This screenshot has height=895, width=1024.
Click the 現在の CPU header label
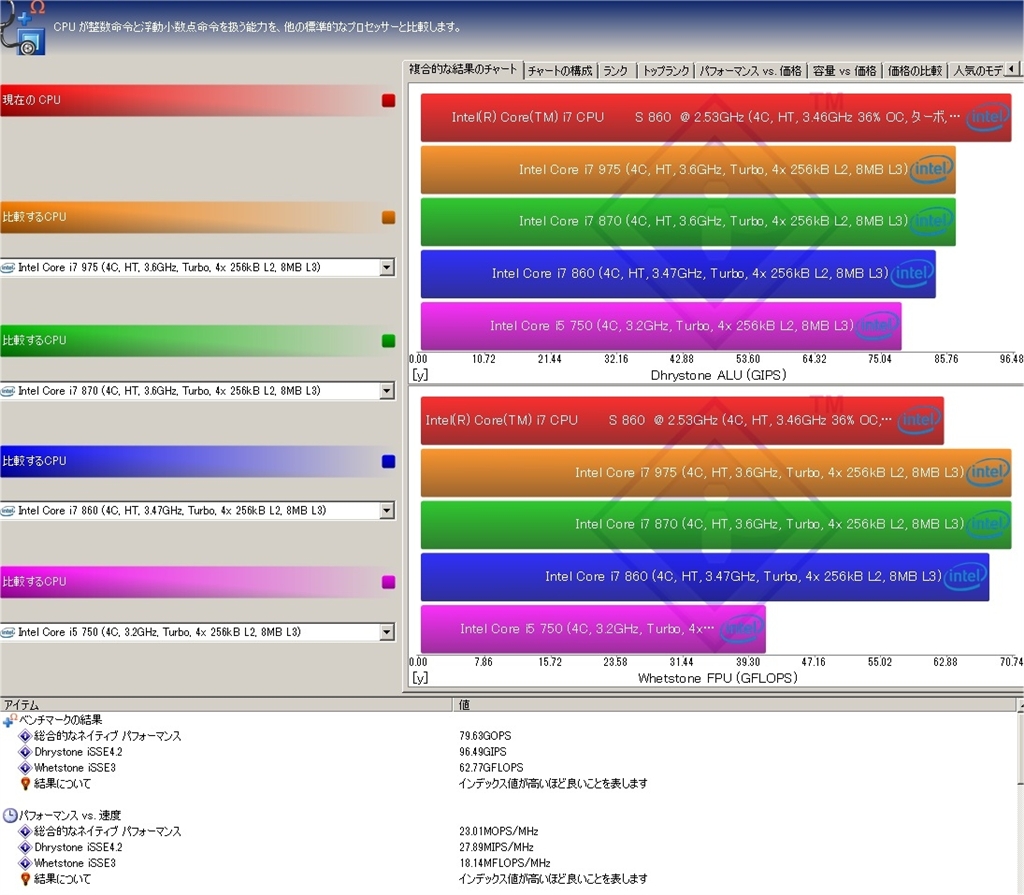[31, 100]
